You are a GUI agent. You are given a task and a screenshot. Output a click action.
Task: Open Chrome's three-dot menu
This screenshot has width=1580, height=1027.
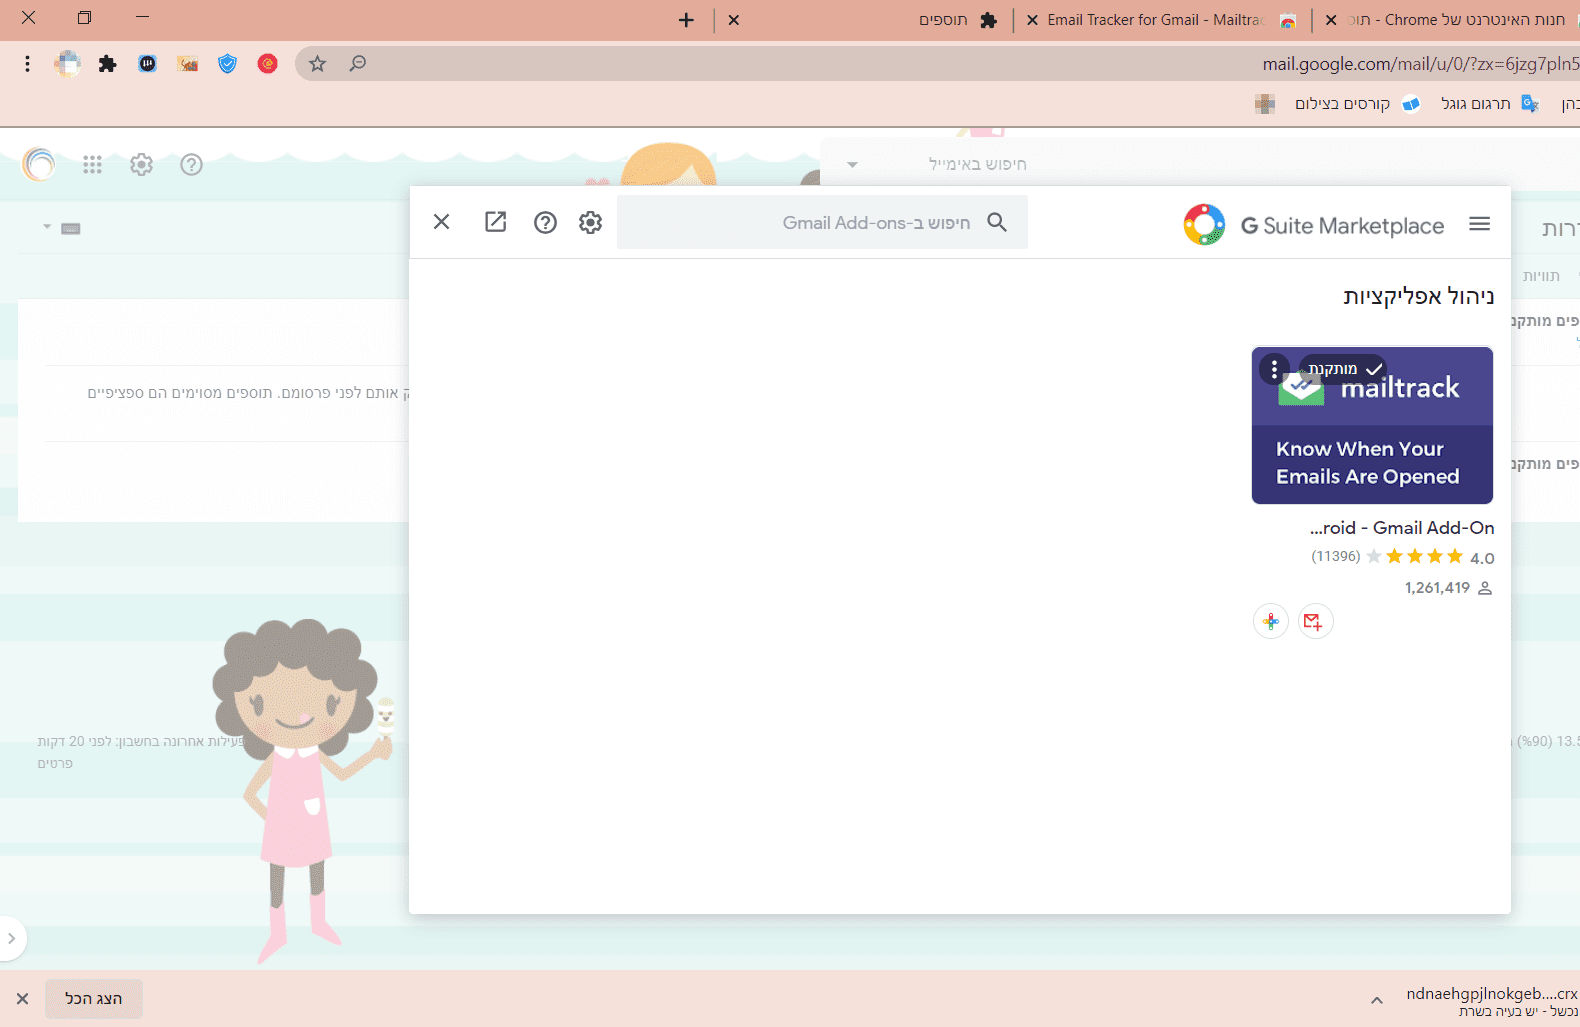pyautogui.click(x=27, y=64)
